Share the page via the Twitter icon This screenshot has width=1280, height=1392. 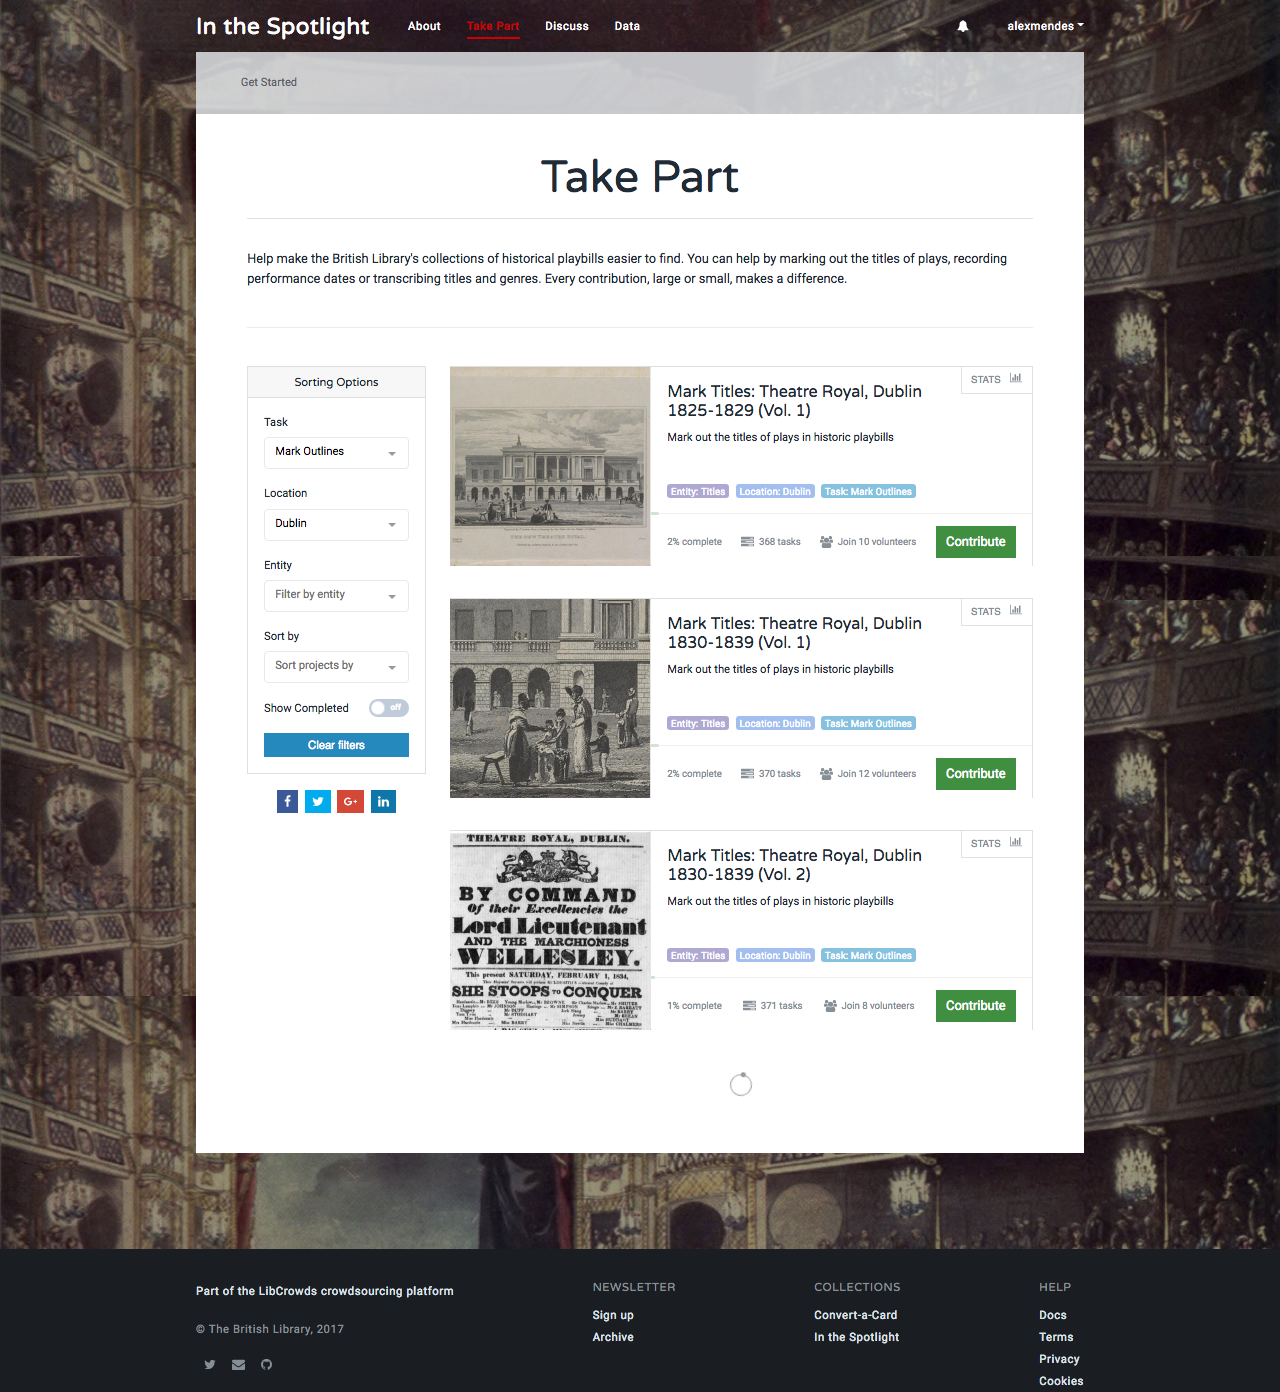tap(318, 801)
